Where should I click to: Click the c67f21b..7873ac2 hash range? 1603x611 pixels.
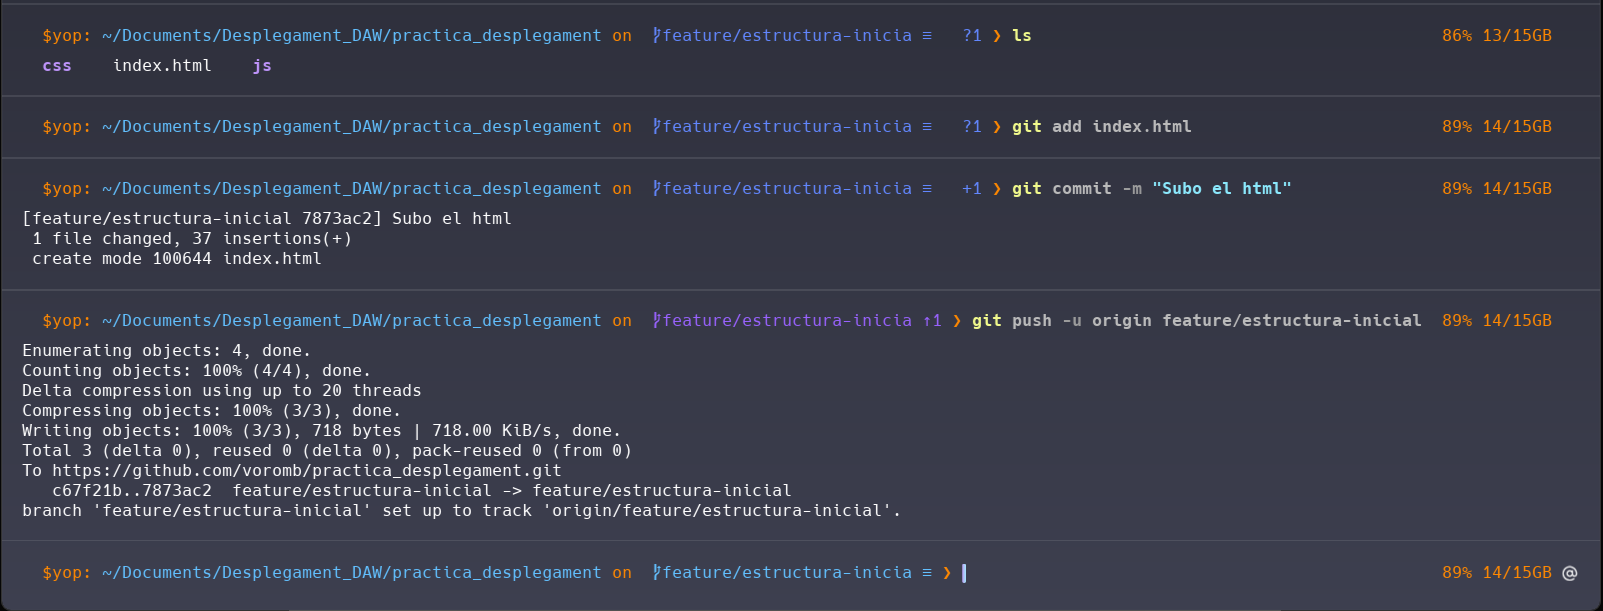click(x=132, y=491)
